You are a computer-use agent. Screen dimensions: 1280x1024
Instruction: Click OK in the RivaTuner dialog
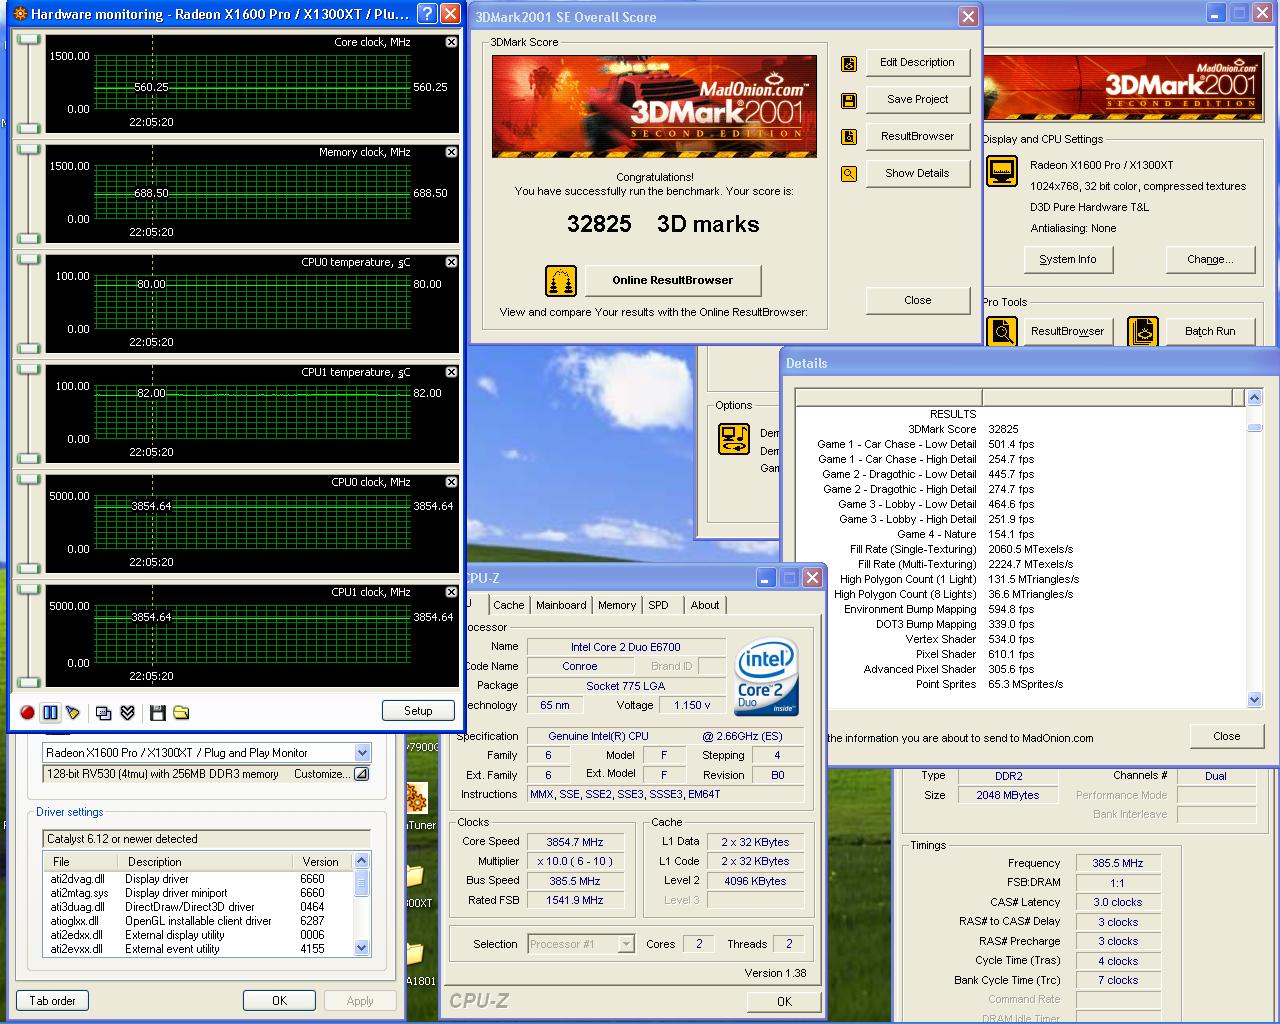(279, 1001)
